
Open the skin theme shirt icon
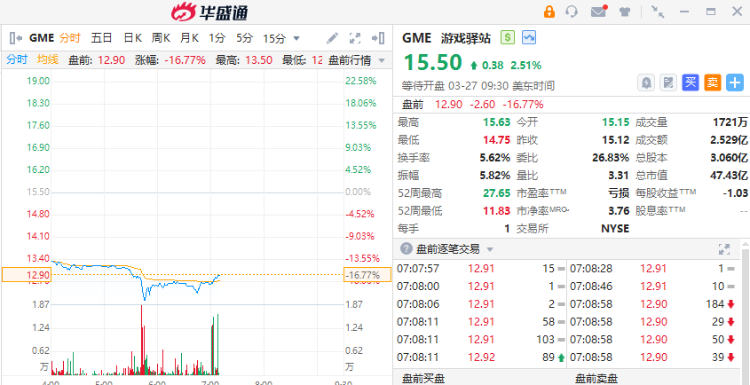(x=625, y=12)
